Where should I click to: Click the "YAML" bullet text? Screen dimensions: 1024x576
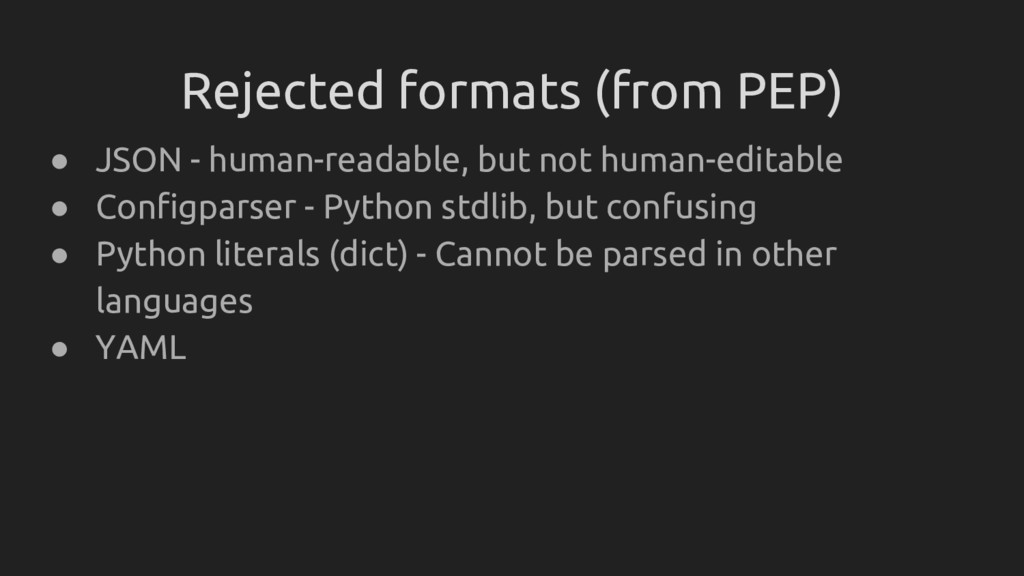(x=141, y=349)
